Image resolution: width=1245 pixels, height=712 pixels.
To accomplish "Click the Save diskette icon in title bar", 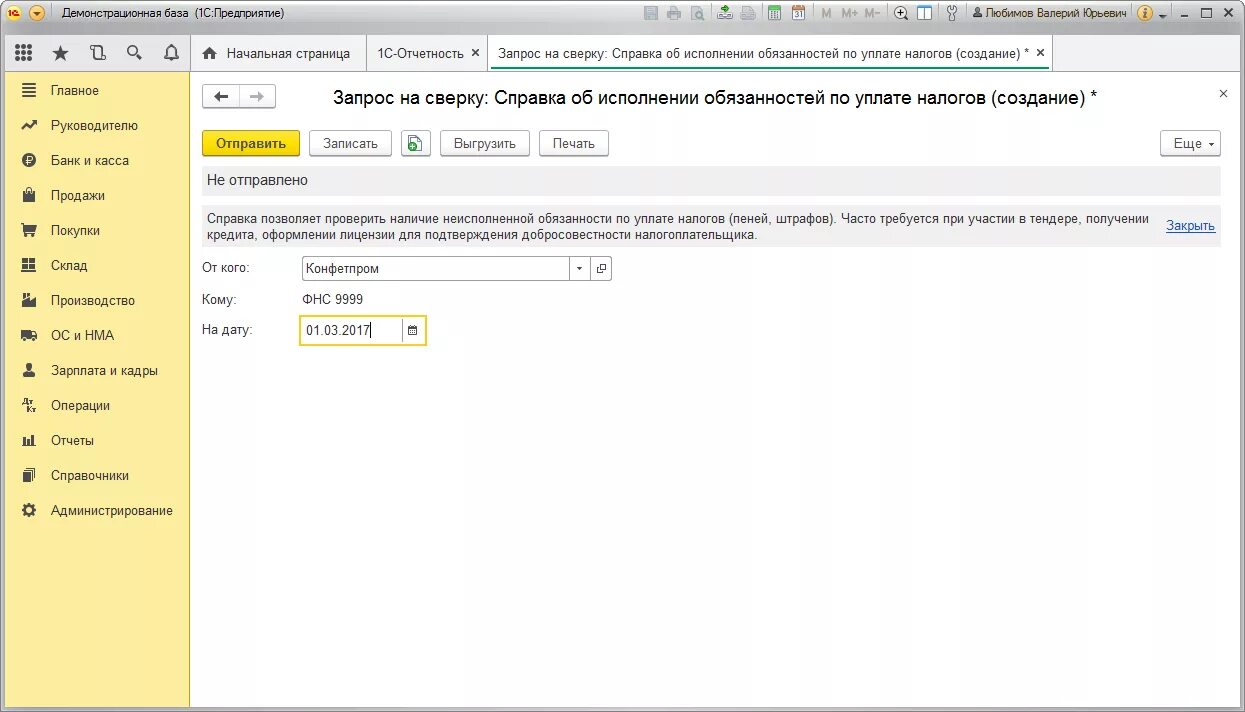I will click(x=651, y=13).
